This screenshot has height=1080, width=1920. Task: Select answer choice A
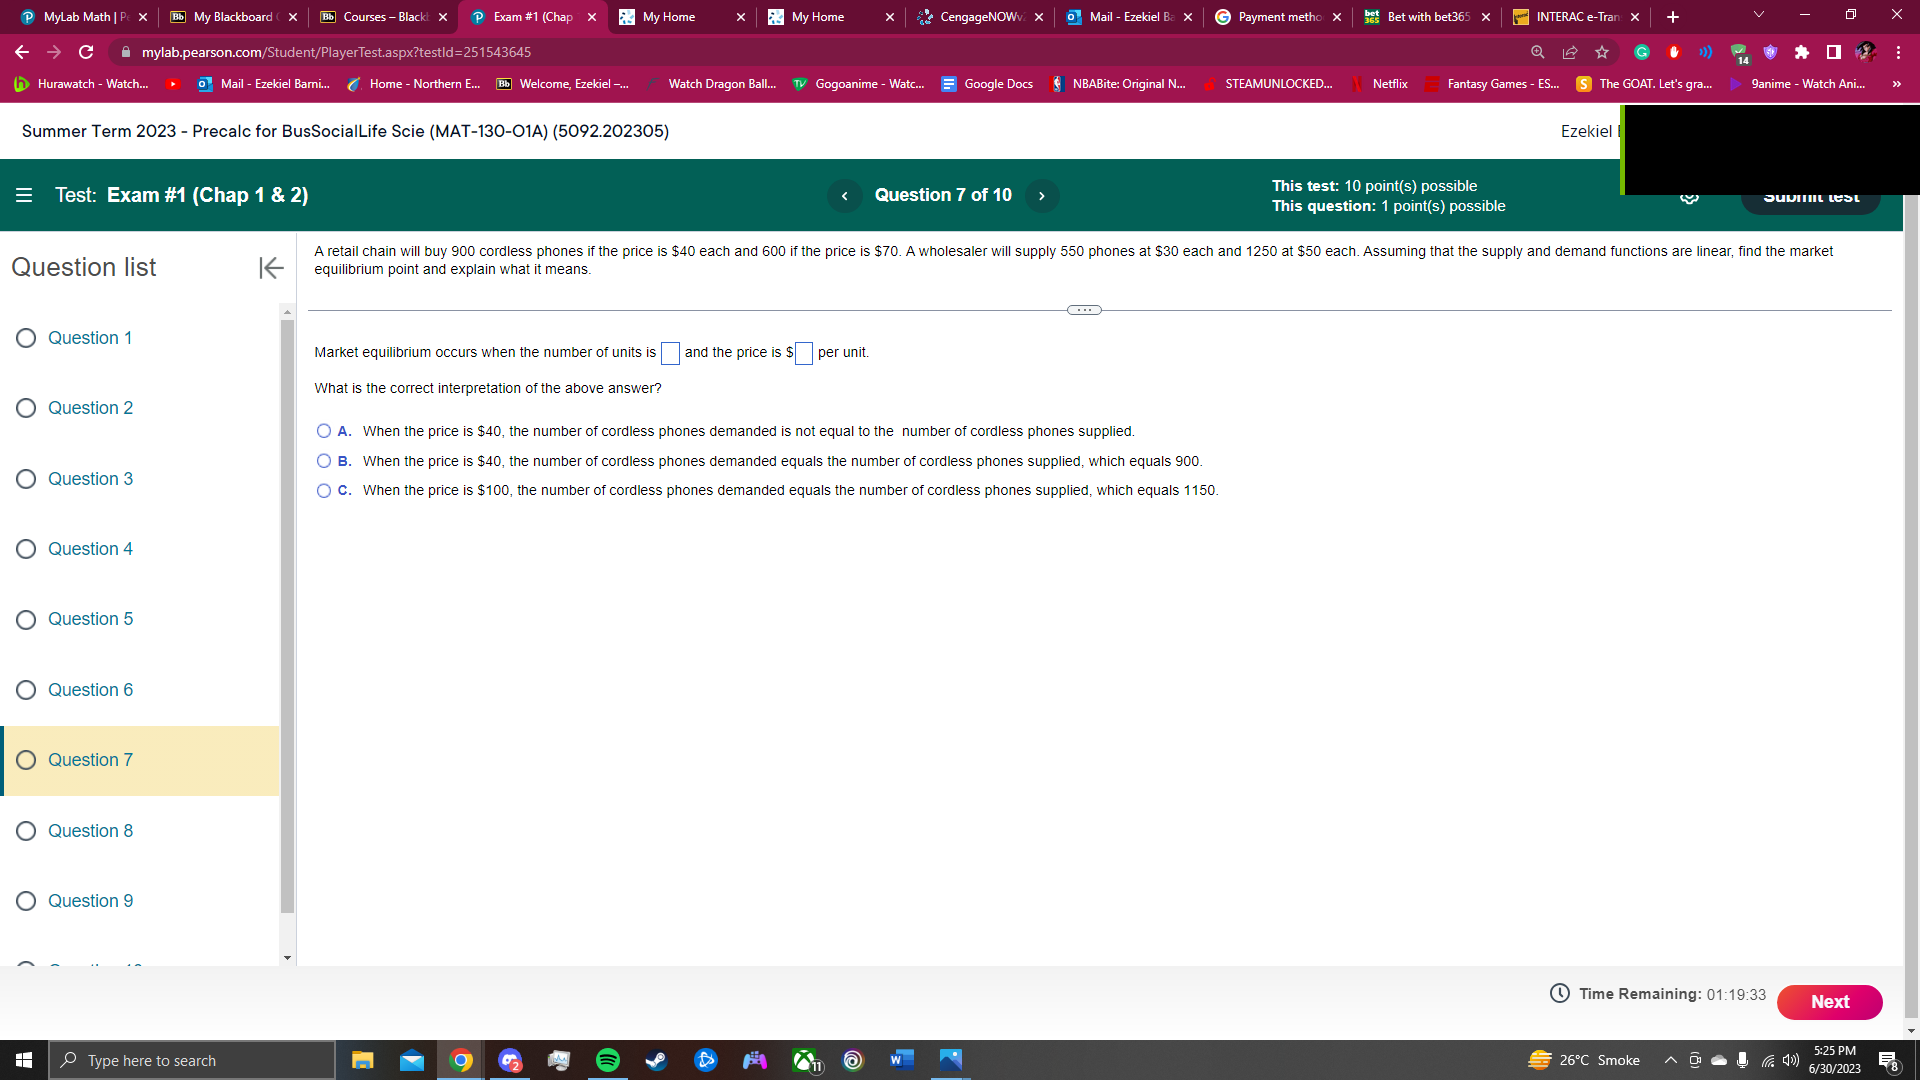click(x=323, y=431)
